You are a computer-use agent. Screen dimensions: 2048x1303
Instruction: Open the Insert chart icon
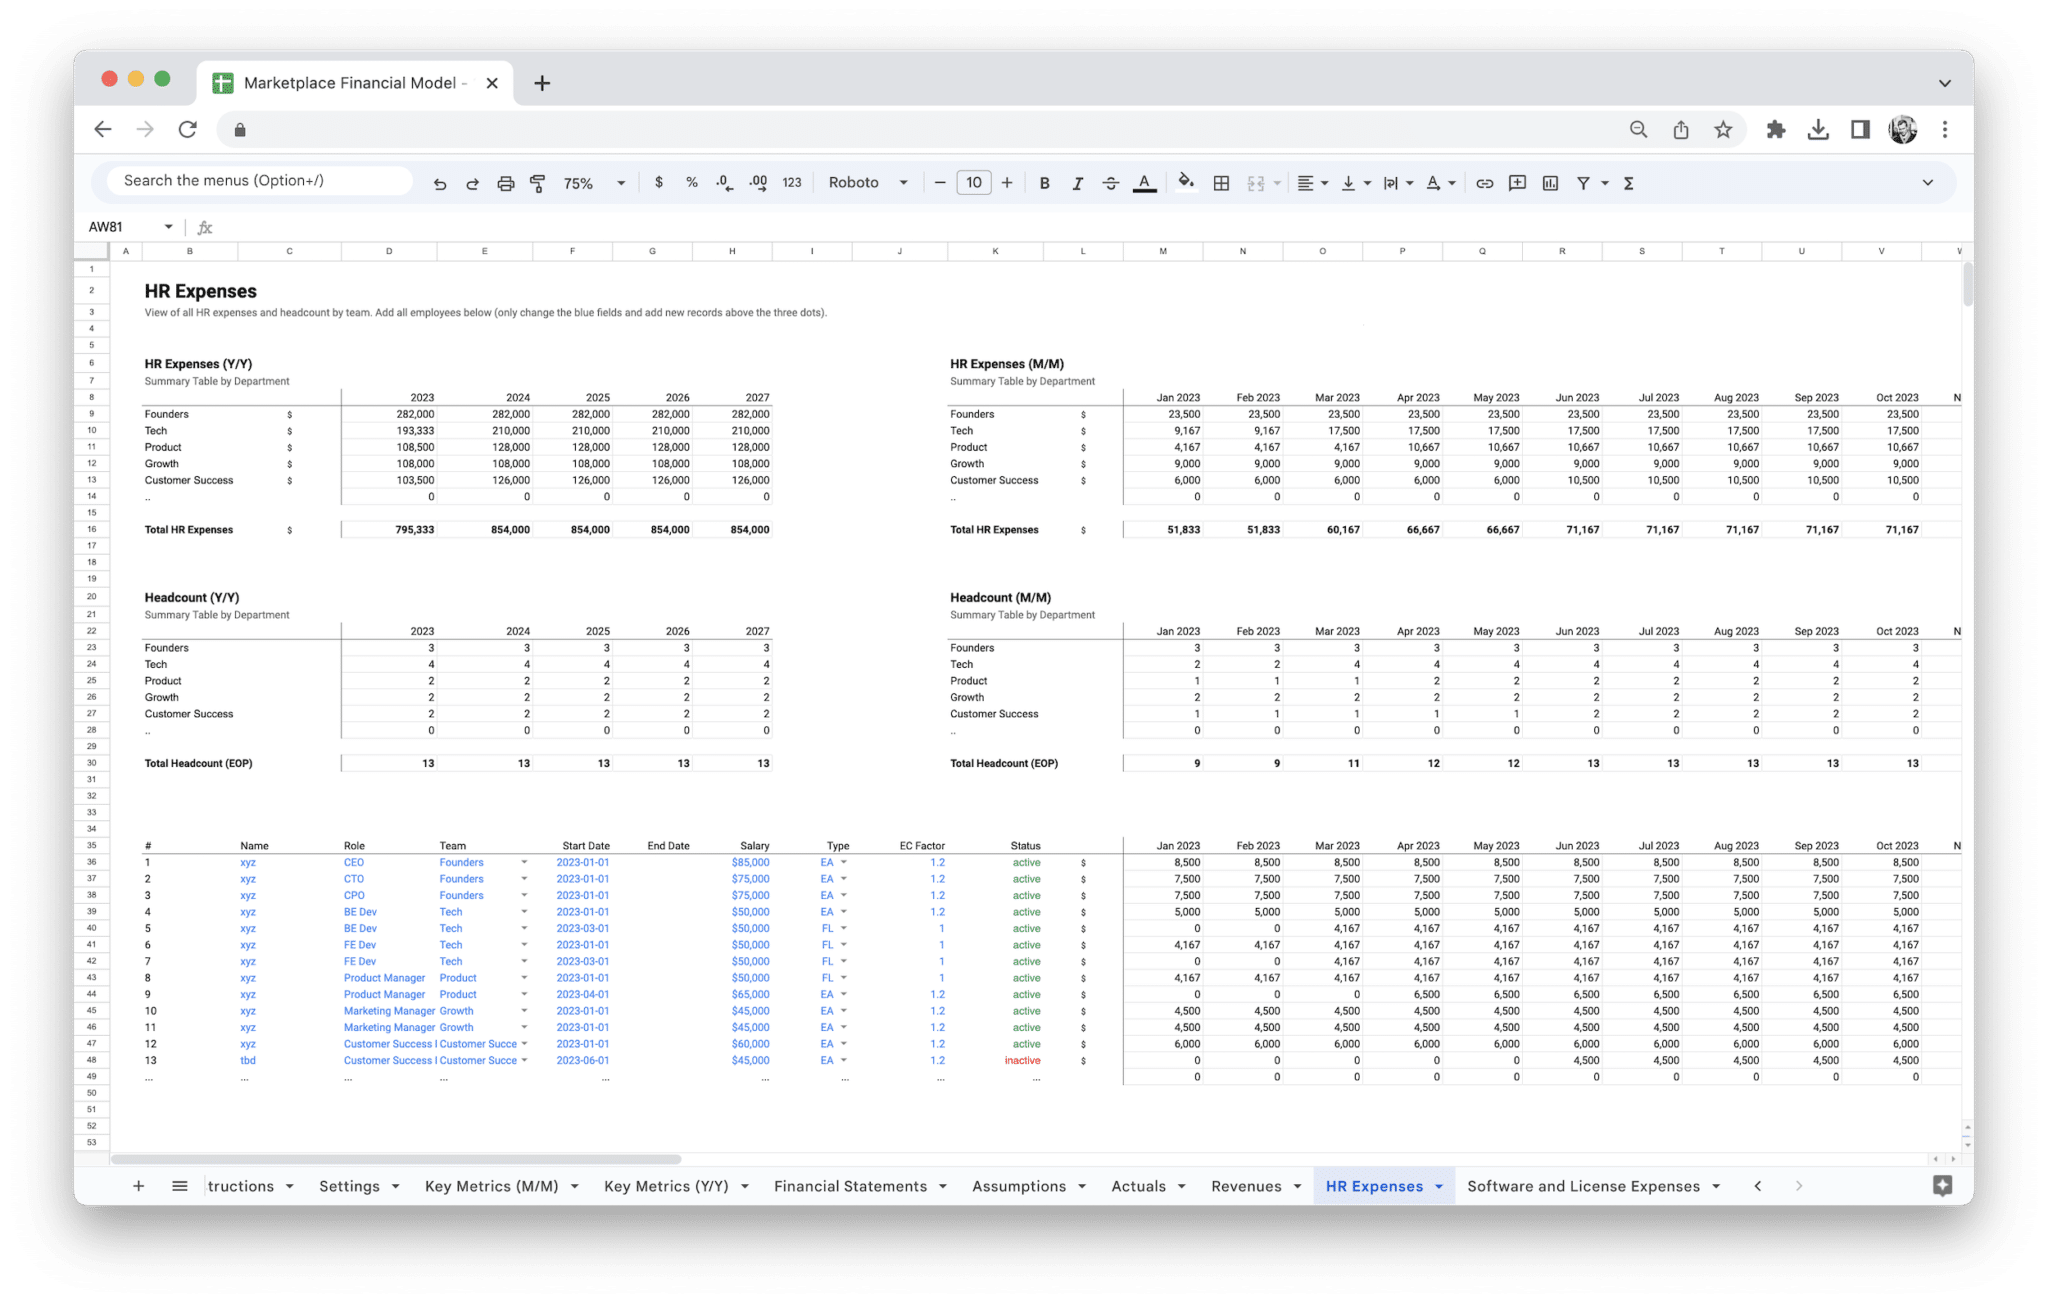(x=1550, y=183)
